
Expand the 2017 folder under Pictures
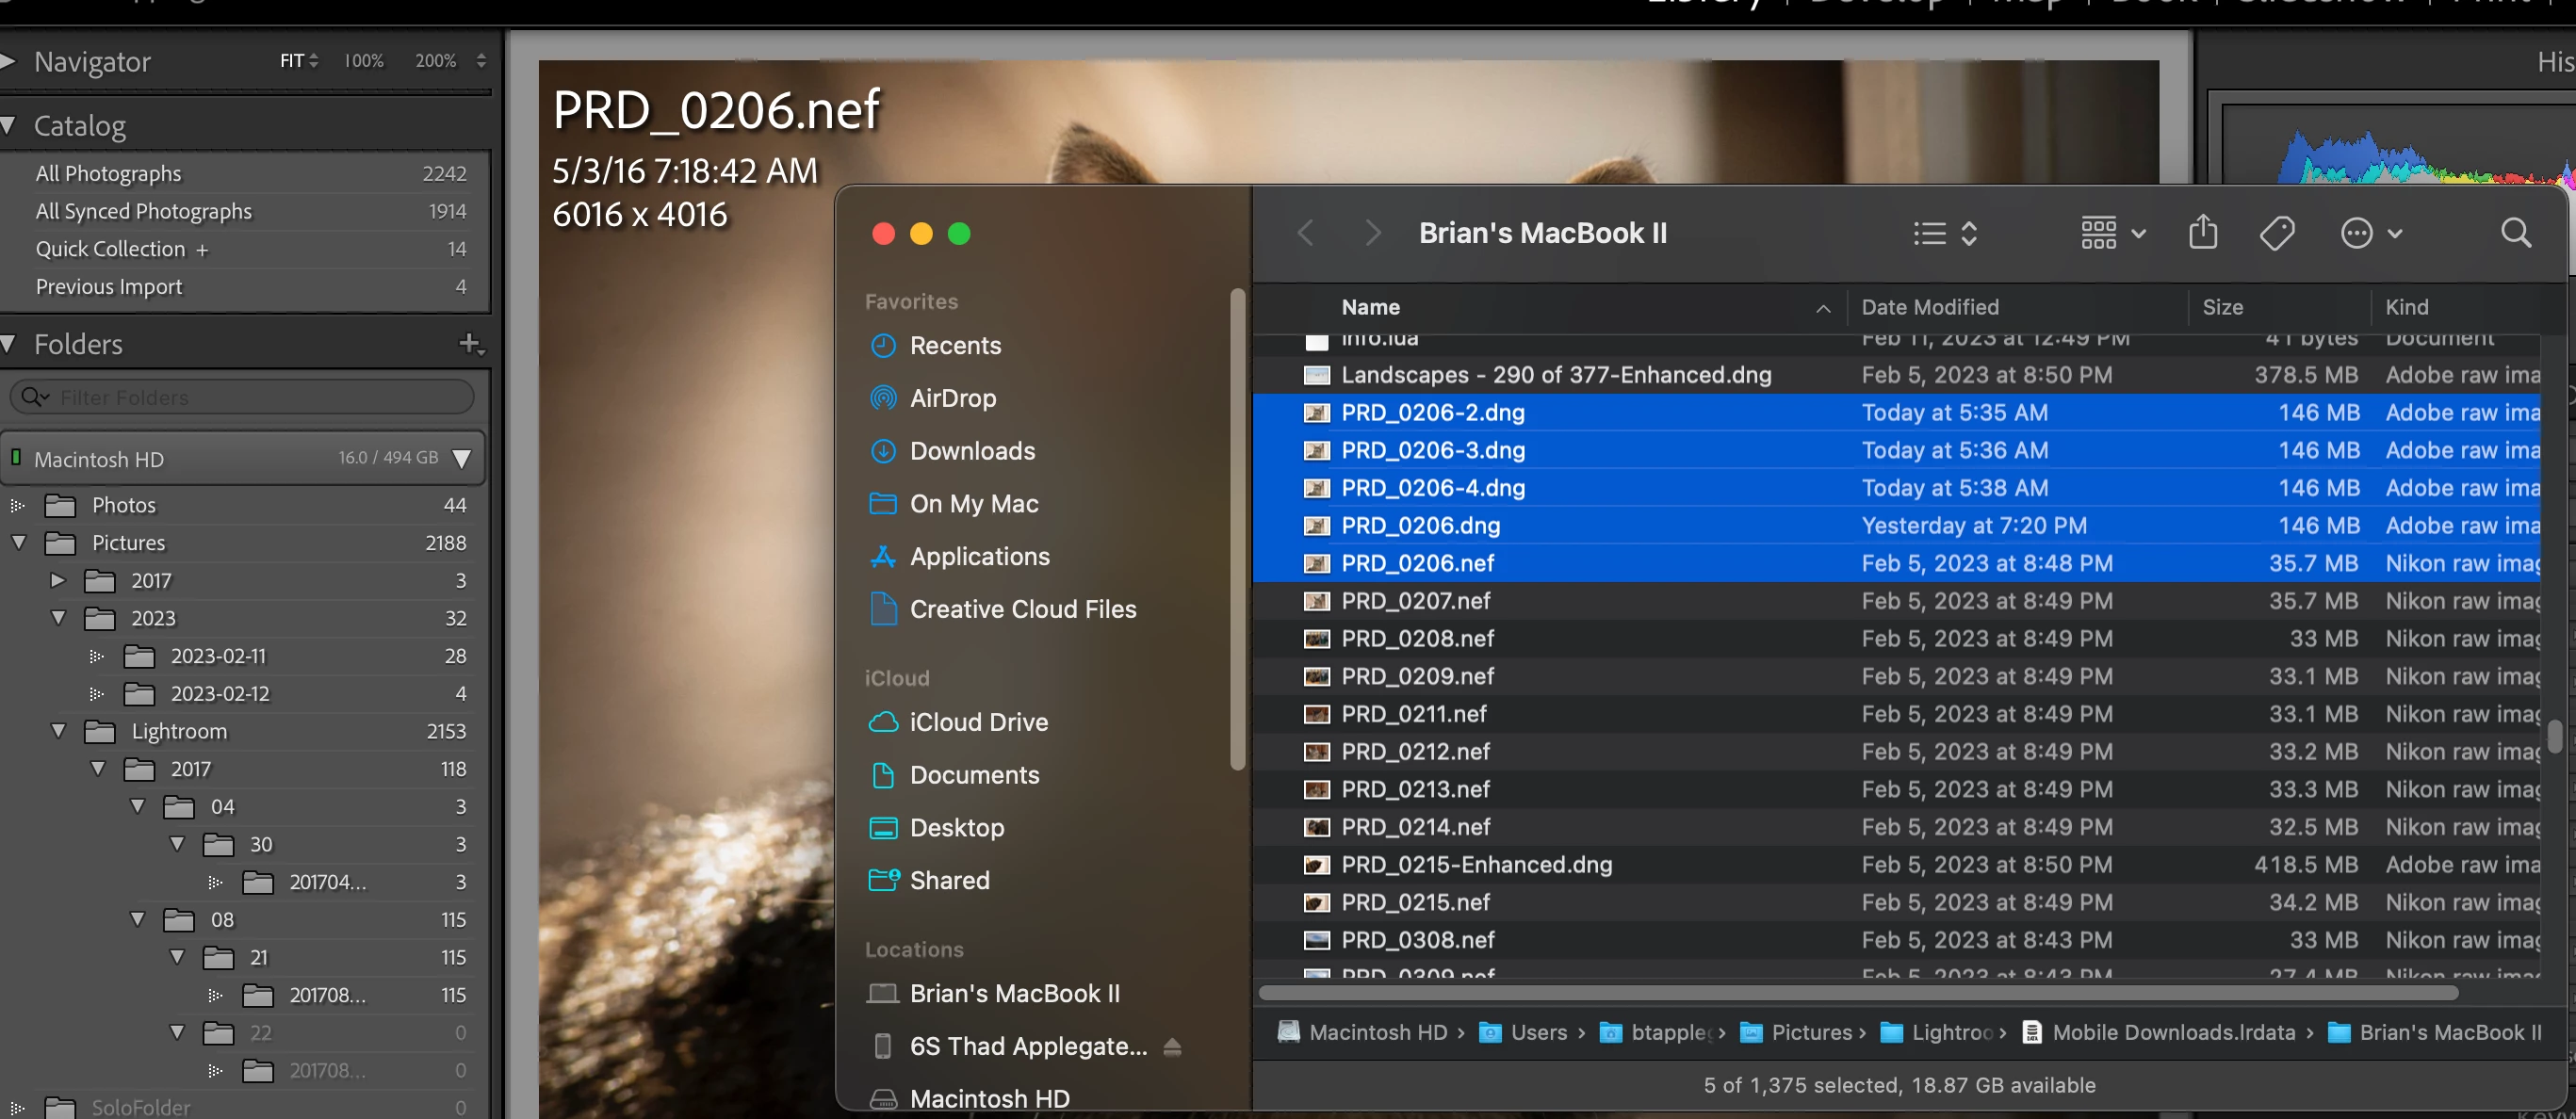pyautogui.click(x=58, y=580)
